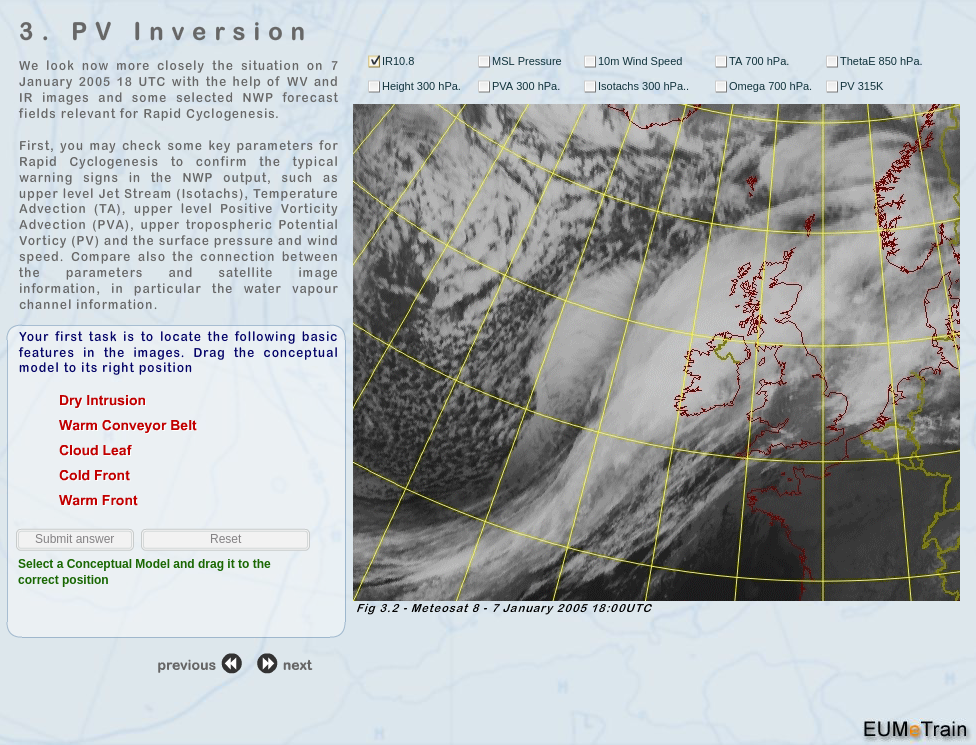Select the Warm Conveyor Belt label
This screenshot has width=976, height=745.
click(127, 426)
